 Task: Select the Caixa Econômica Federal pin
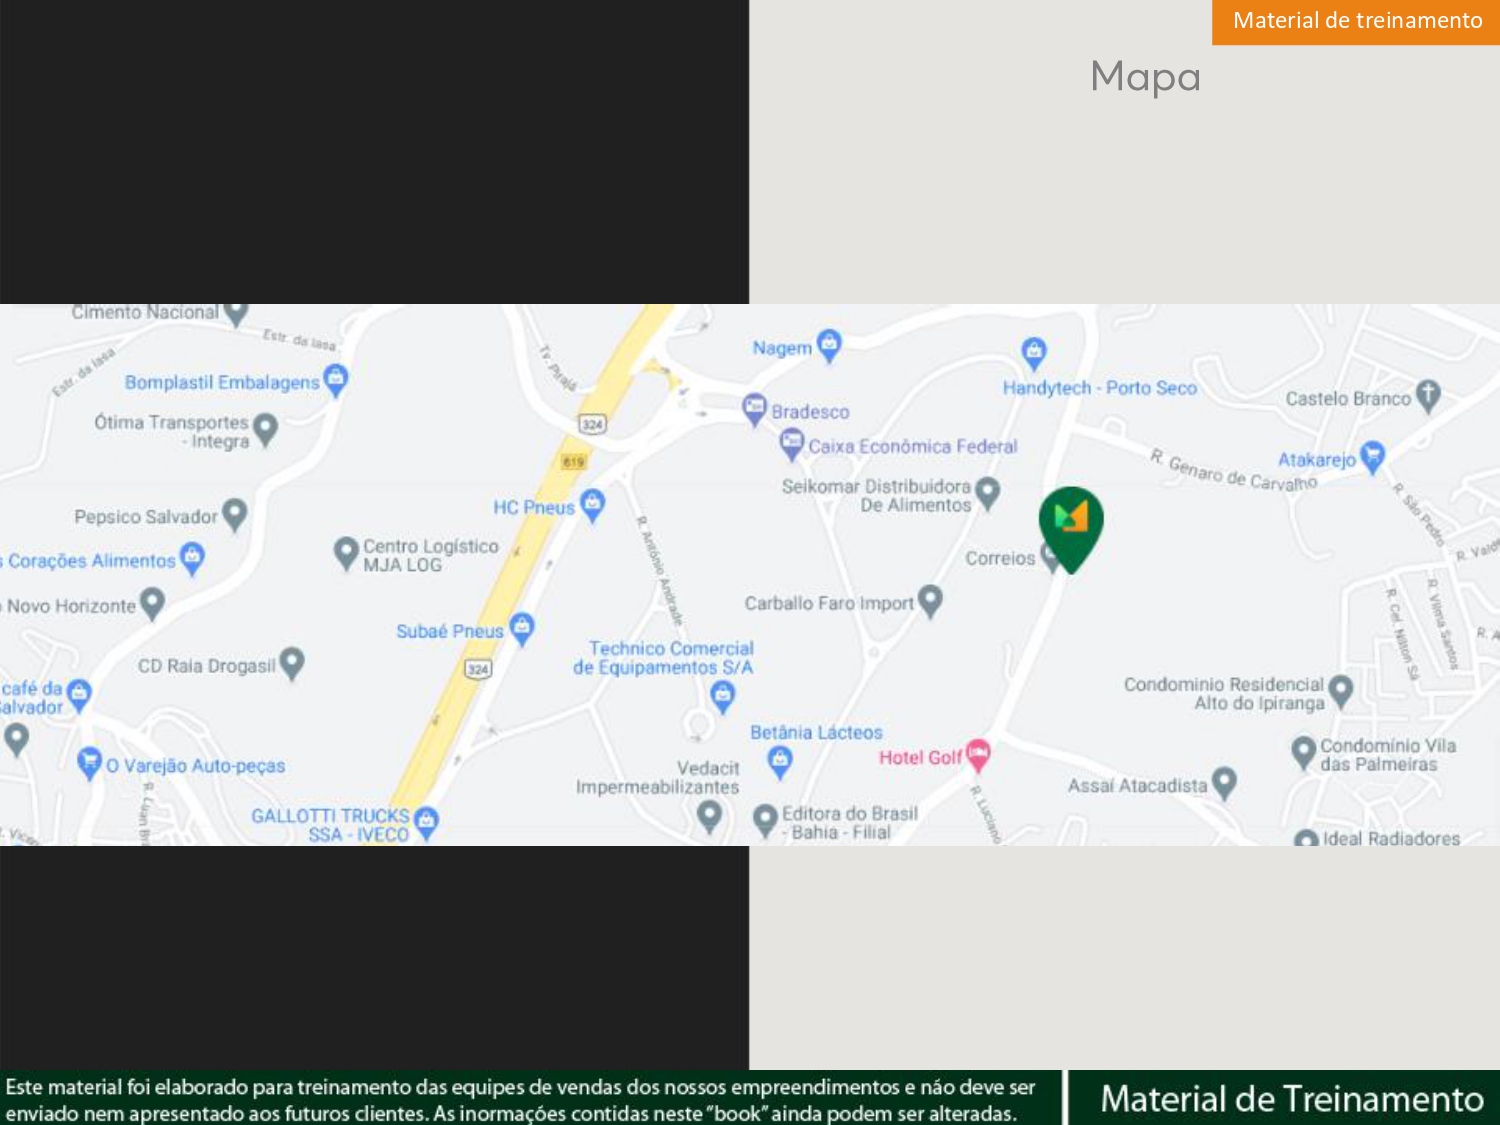coord(791,445)
